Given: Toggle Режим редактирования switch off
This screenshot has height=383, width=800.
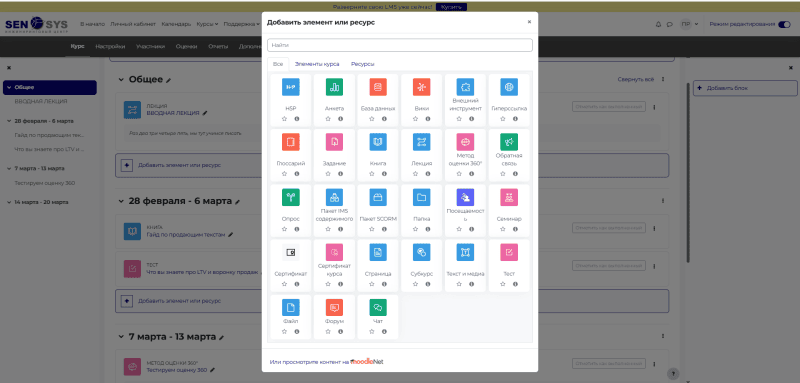Looking at the screenshot, I should coord(784,24).
